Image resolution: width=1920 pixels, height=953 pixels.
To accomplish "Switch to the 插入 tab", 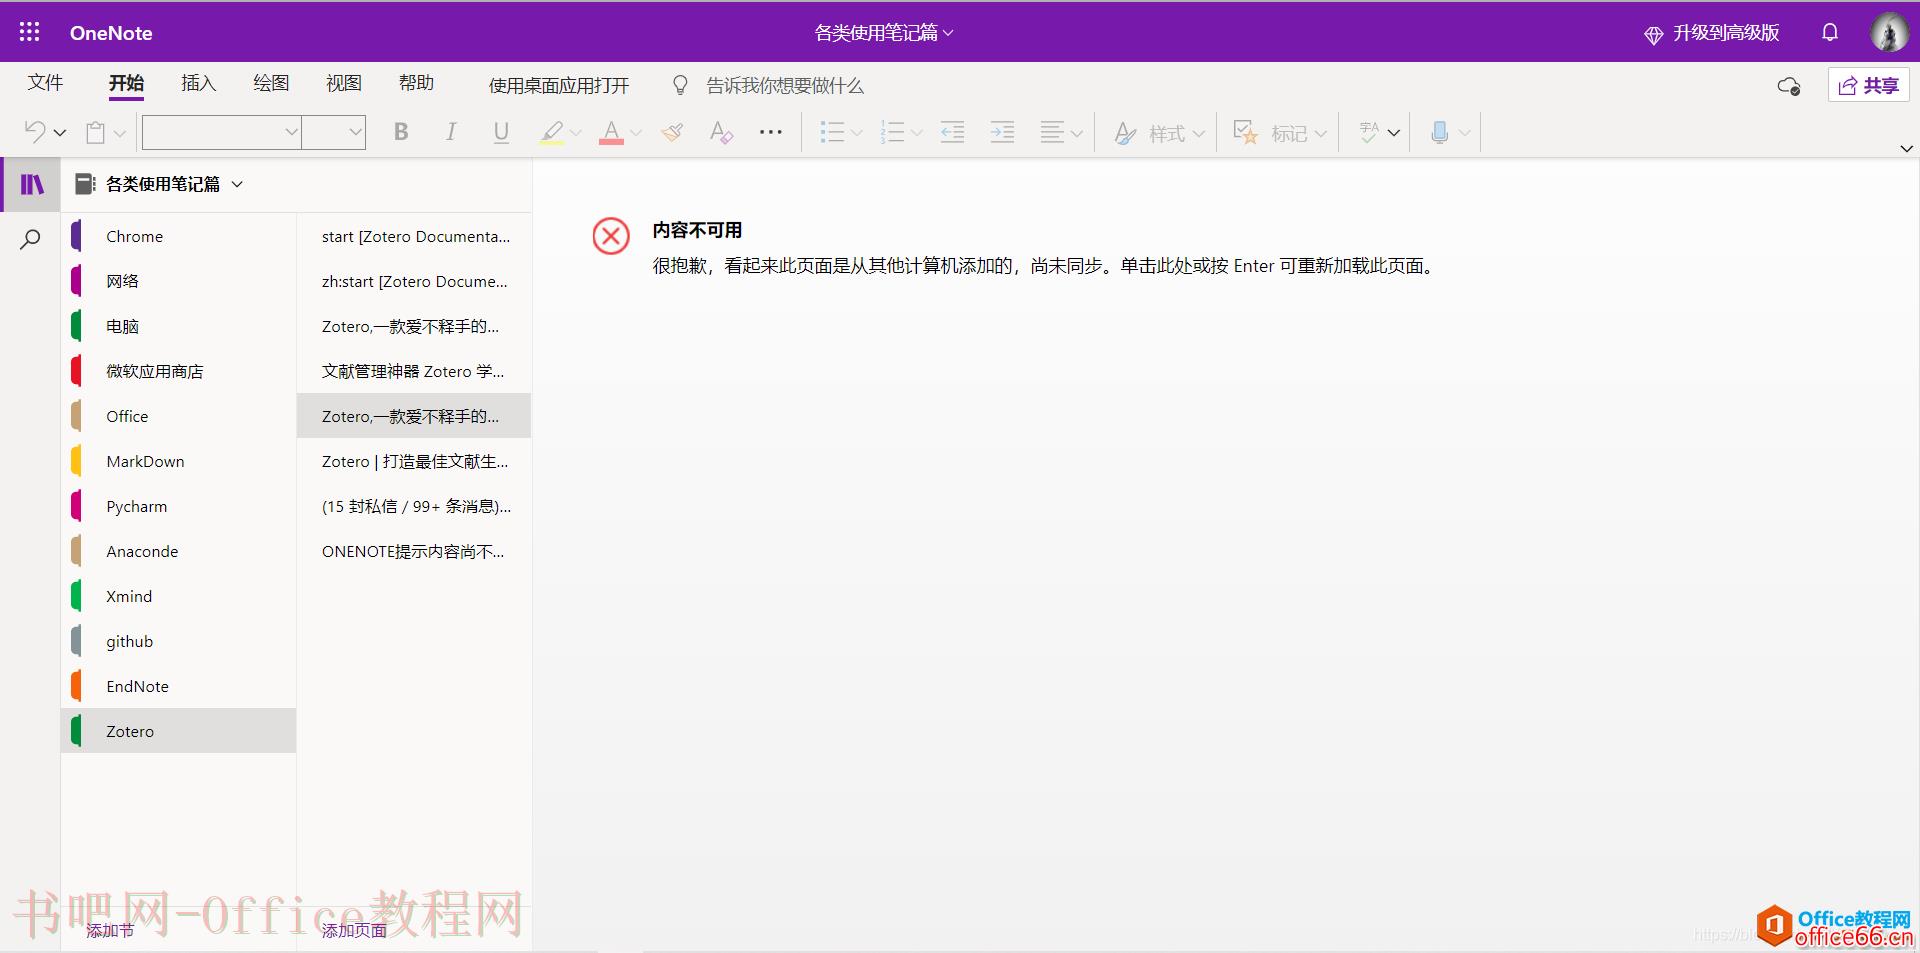I will coord(198,83).
